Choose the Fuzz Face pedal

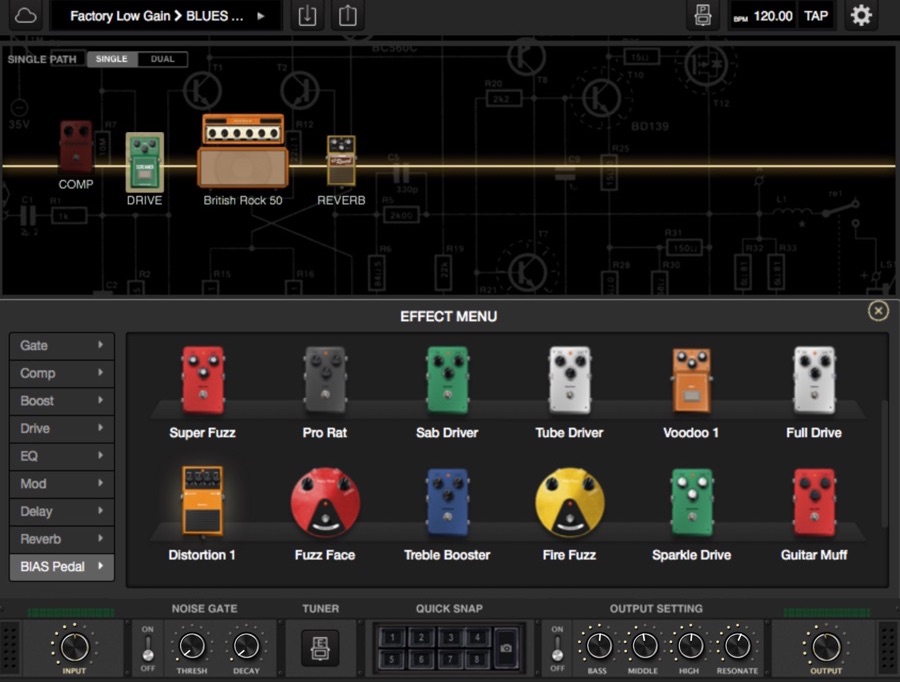(x=325, y=502)
